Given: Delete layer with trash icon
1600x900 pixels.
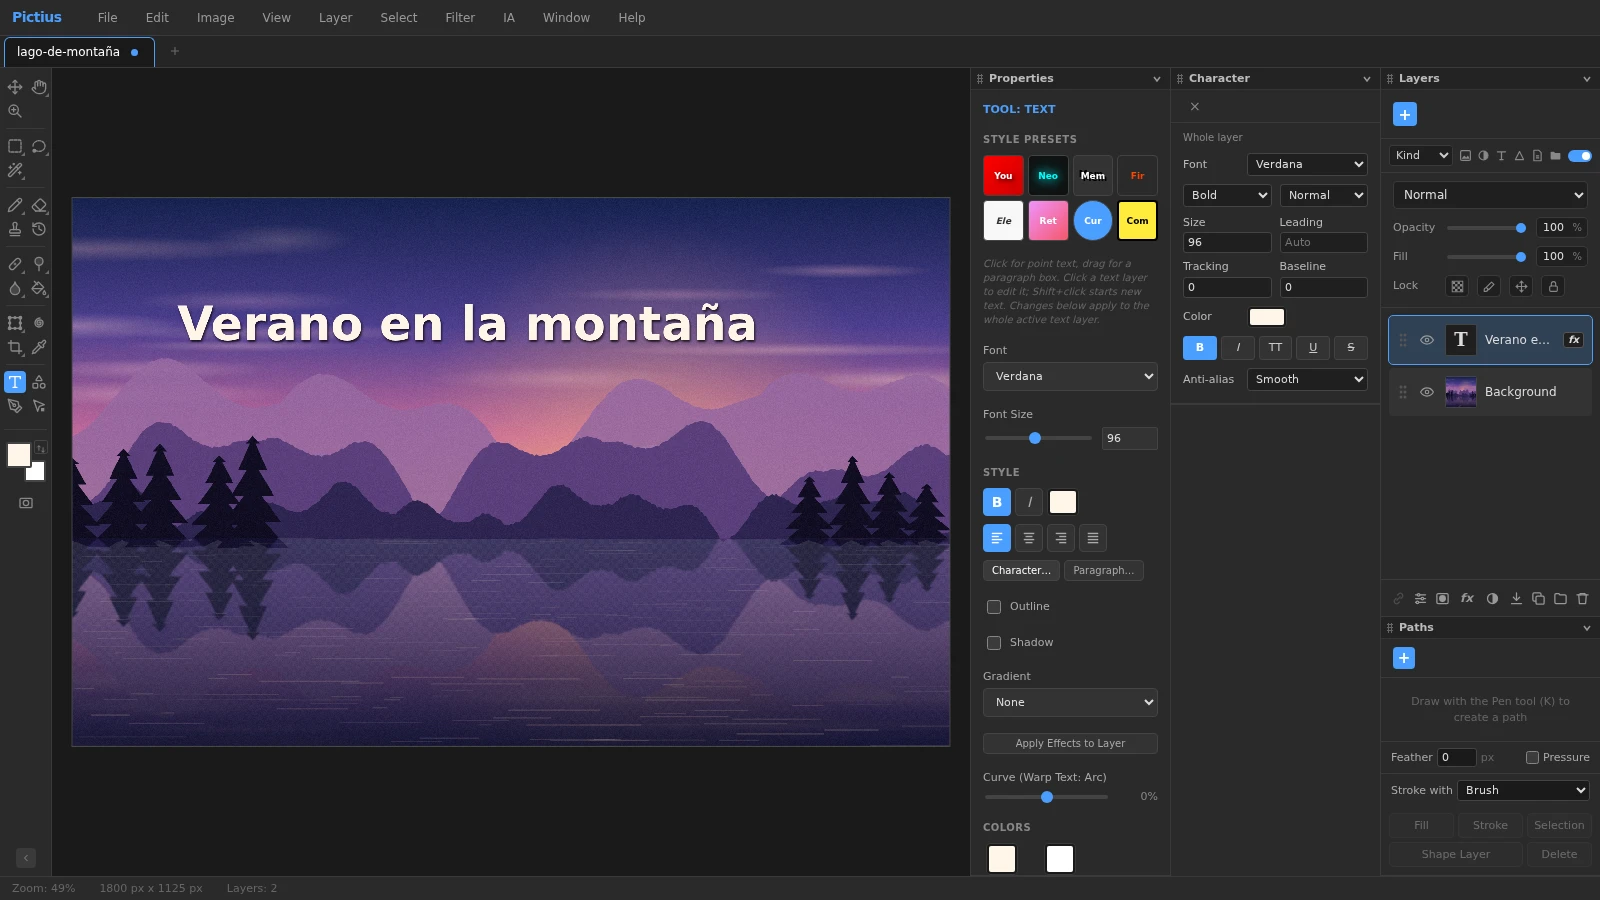Looking at the screenshot, I should [1582, 599].
